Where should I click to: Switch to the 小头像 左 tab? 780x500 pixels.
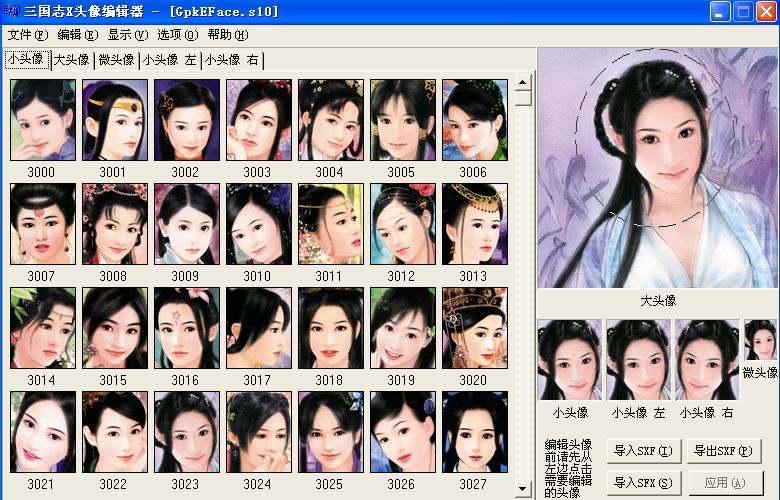point(170,60)
